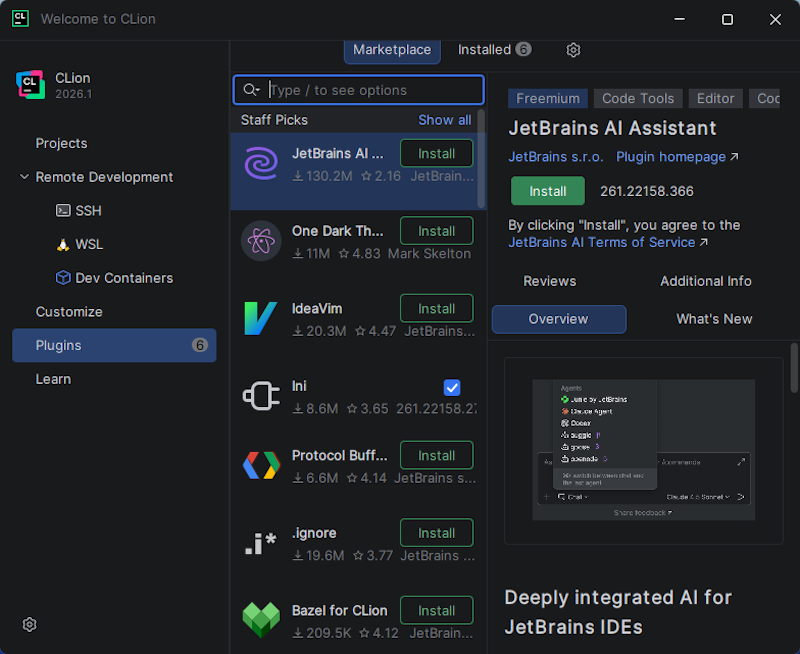The width and height of the screenshot is (800, 654).
Task: Click the green Install button in details
Action: point(548,191)
